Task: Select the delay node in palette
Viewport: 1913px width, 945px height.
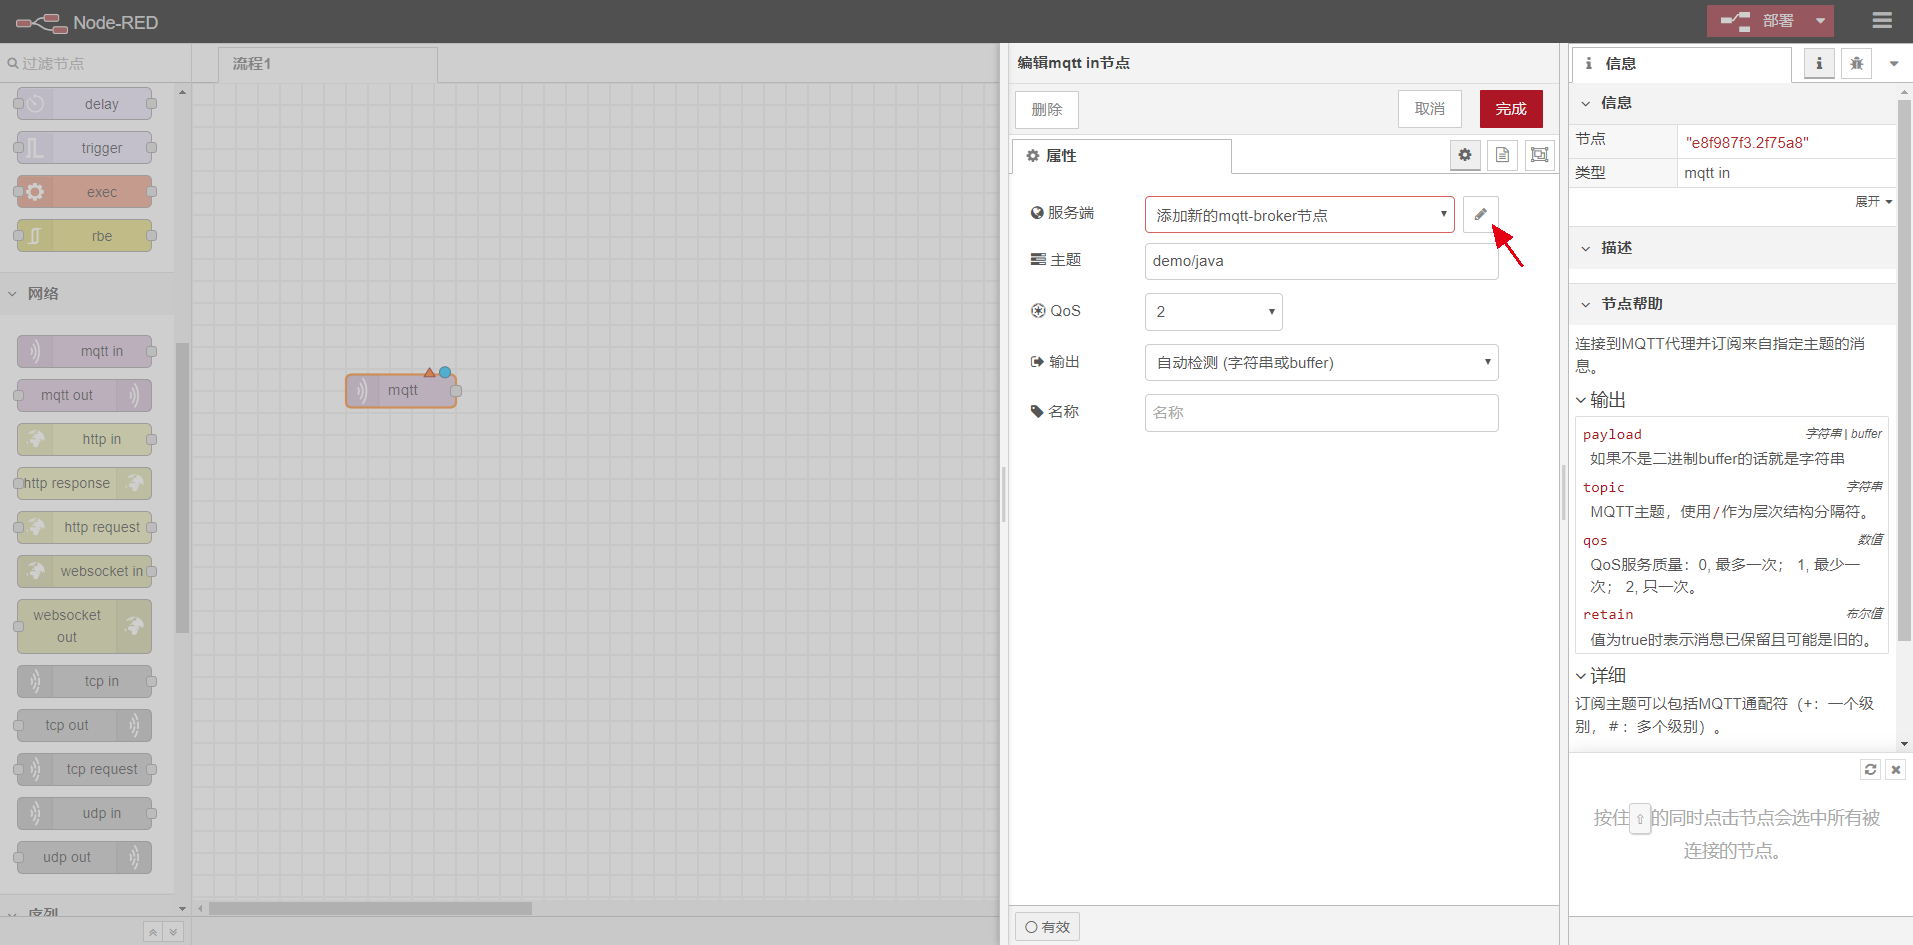Action: 84,104
